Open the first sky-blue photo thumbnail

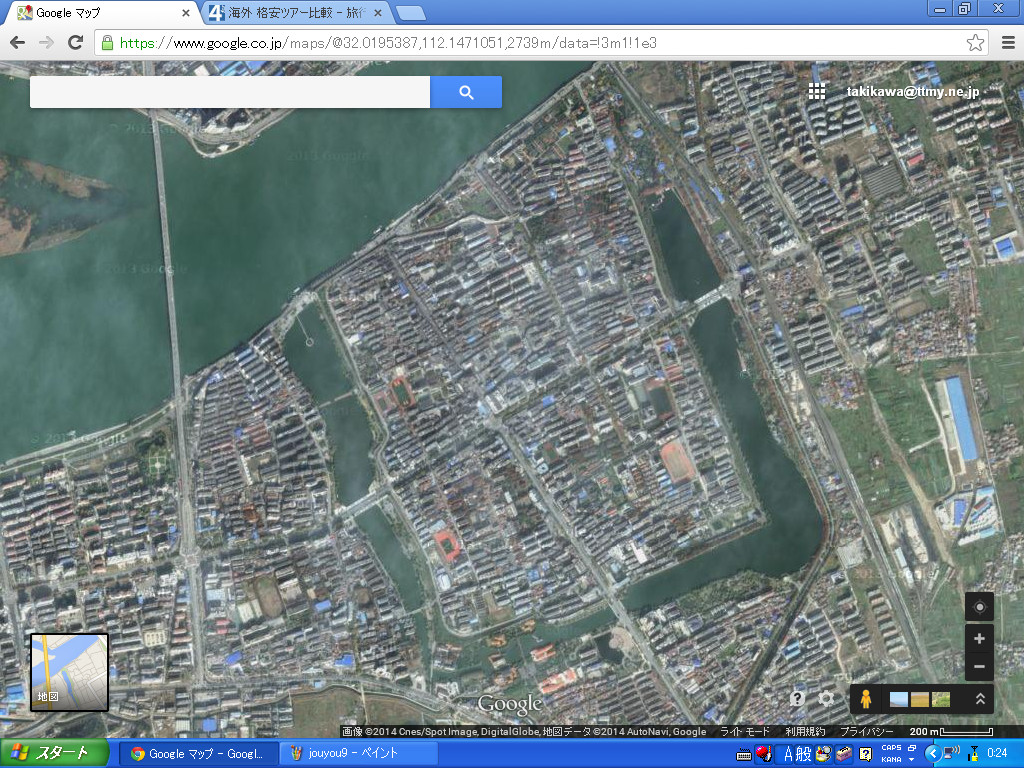coord(898,699)
